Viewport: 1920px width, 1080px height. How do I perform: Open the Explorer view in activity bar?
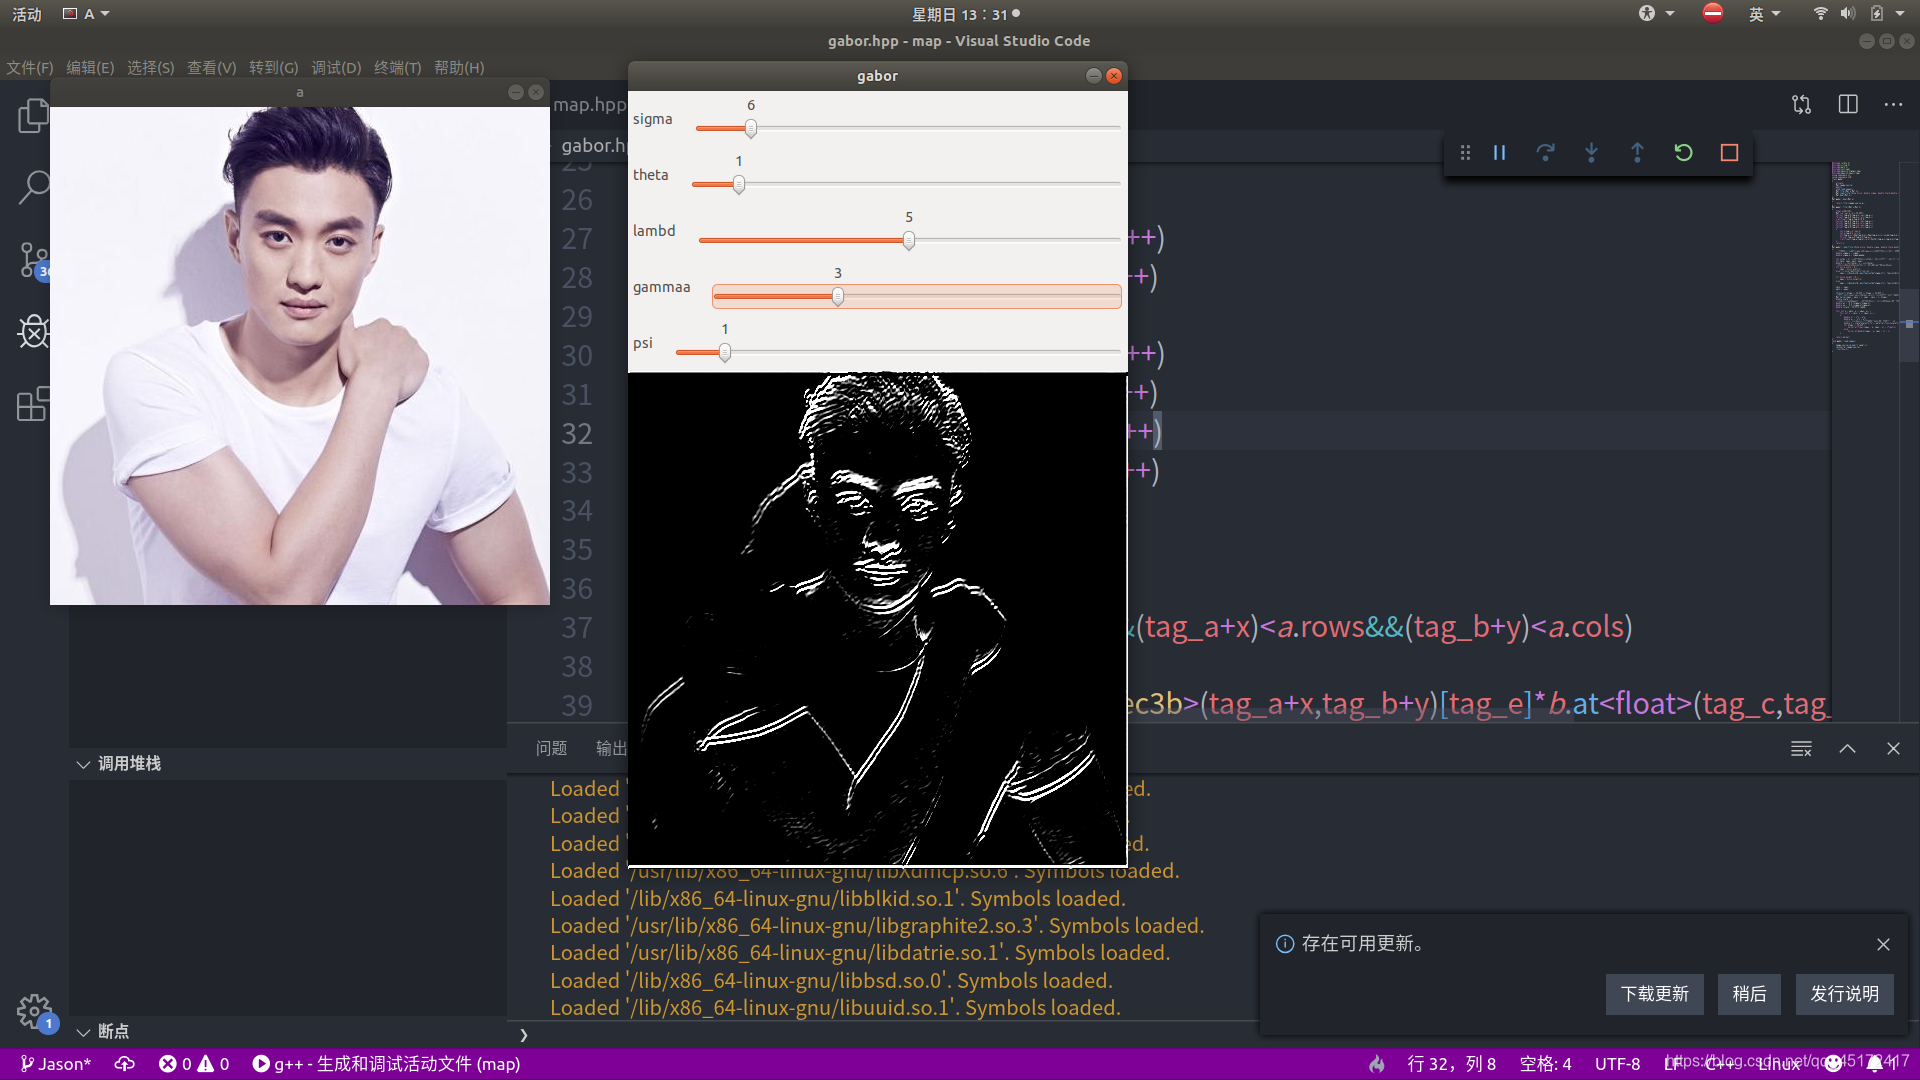pos(33,116)
